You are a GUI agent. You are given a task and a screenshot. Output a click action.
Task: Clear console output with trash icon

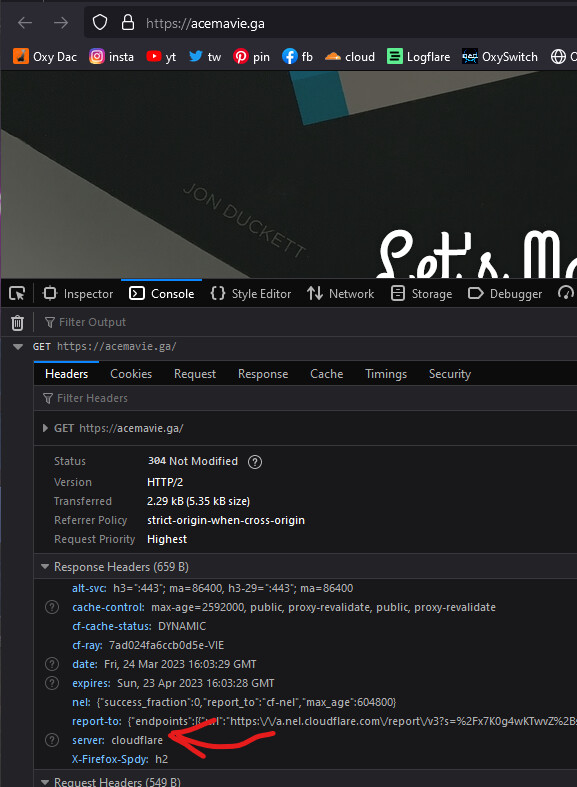[18, 323]
